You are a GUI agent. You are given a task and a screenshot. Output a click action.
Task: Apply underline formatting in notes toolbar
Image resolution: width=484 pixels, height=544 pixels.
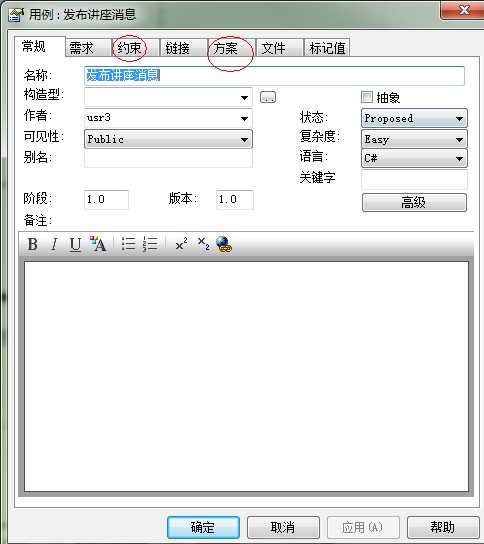pos(75,244)
